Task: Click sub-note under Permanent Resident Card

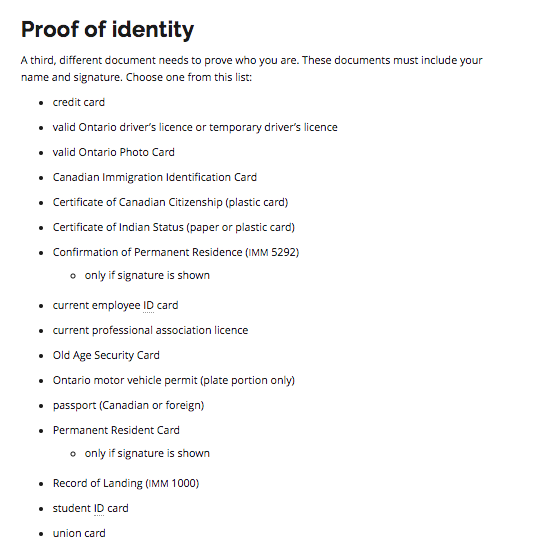Action: click(x=147, y=453)
